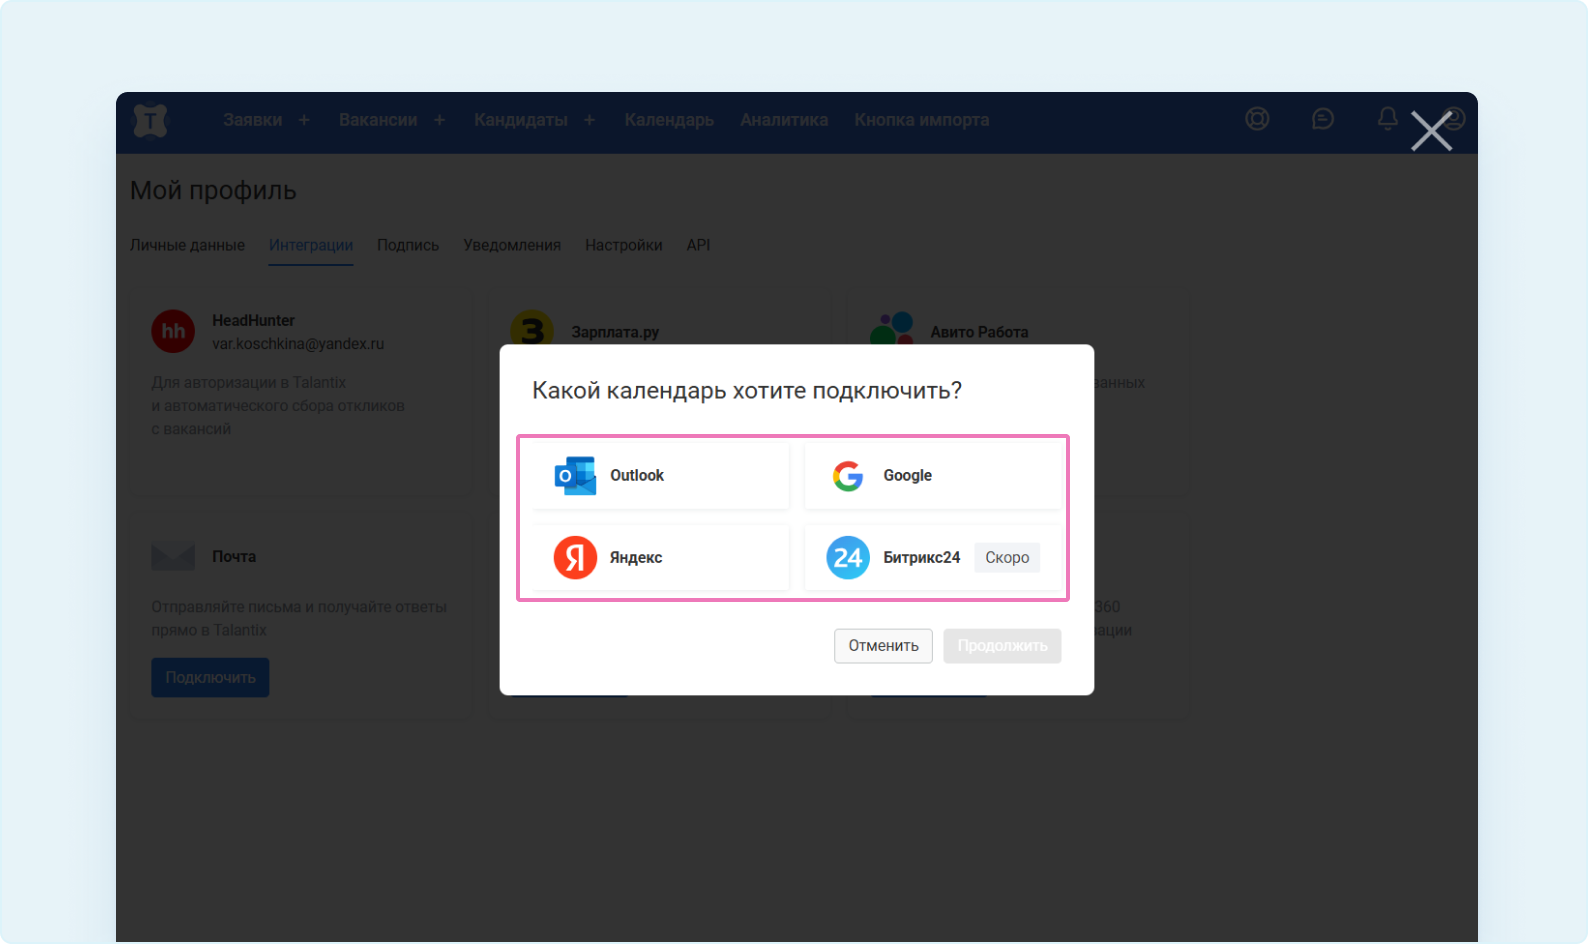The image size is (1588, 944).
Task: Open the notifications bell icon
Action: tap(1387, 119)
